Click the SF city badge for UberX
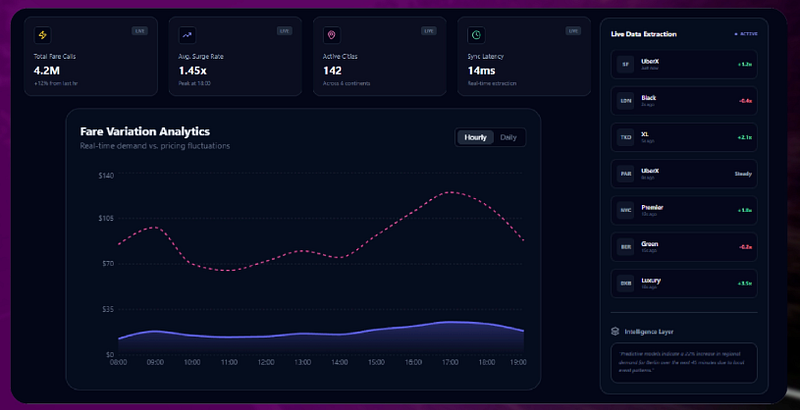 (625, 64)
